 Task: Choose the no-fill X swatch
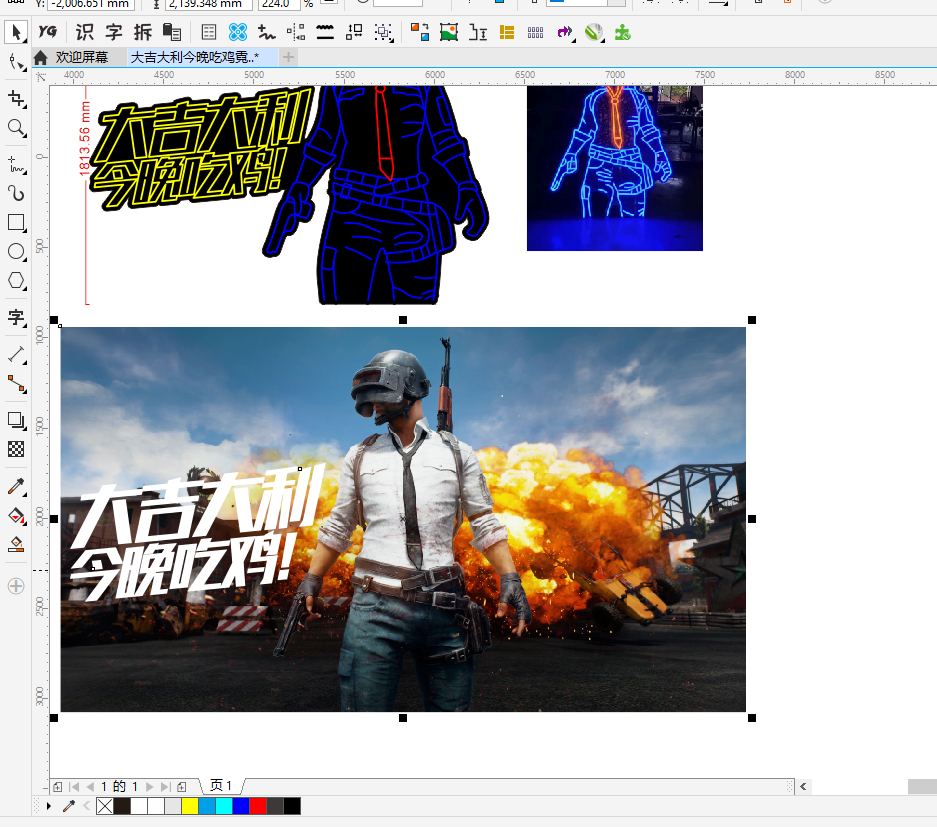[105, 806]
